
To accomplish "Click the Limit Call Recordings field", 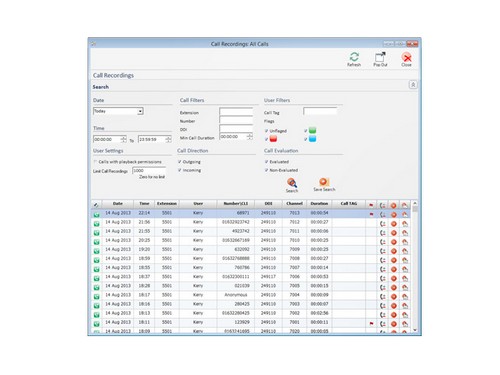I will tap(149, 171).
